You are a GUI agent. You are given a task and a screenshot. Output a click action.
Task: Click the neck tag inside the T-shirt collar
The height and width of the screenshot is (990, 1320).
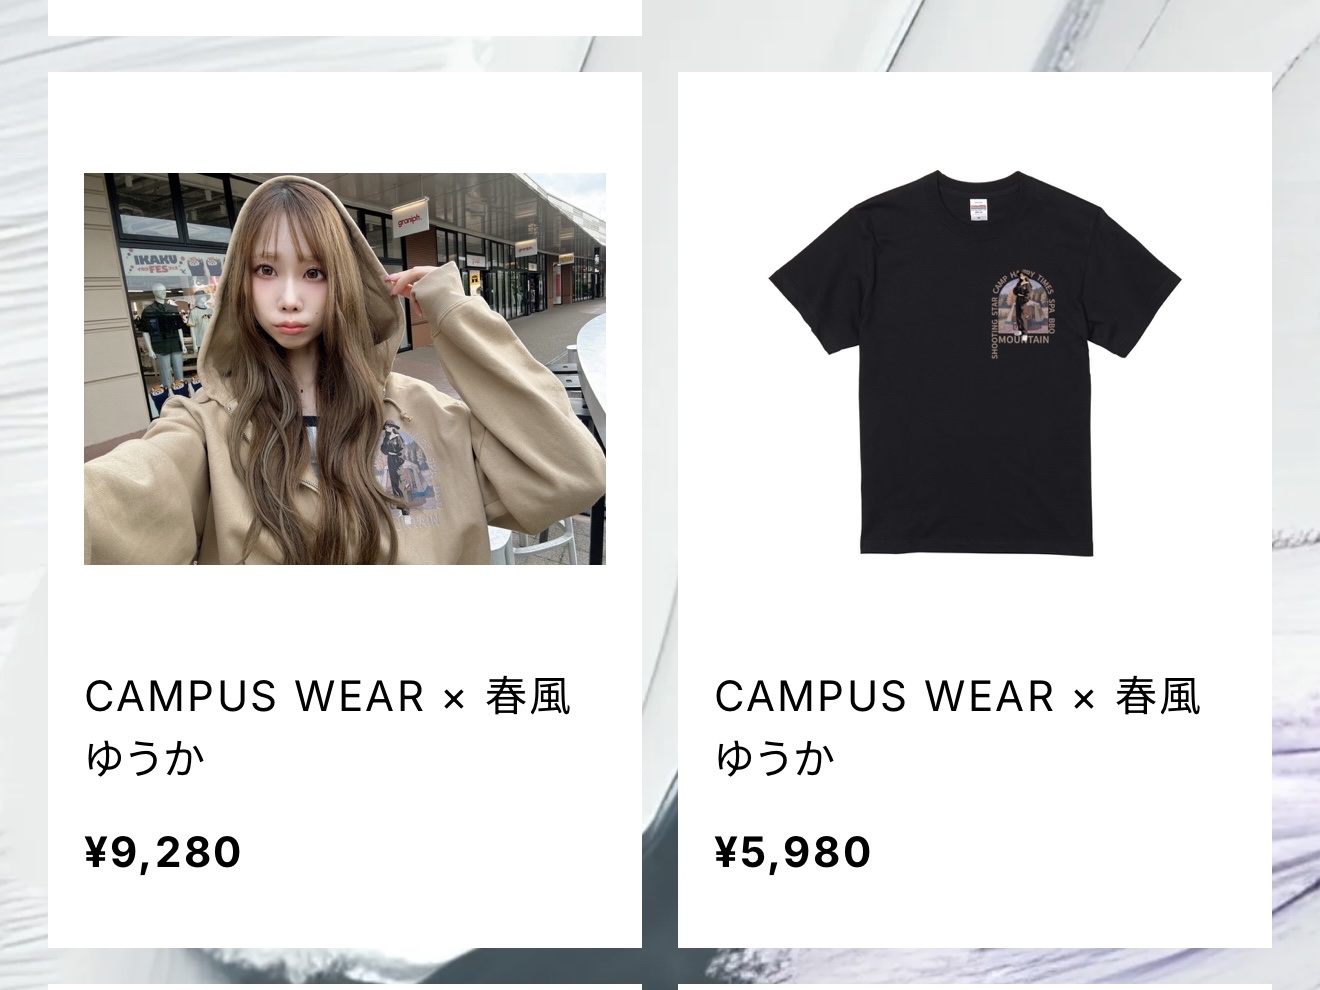976,209
